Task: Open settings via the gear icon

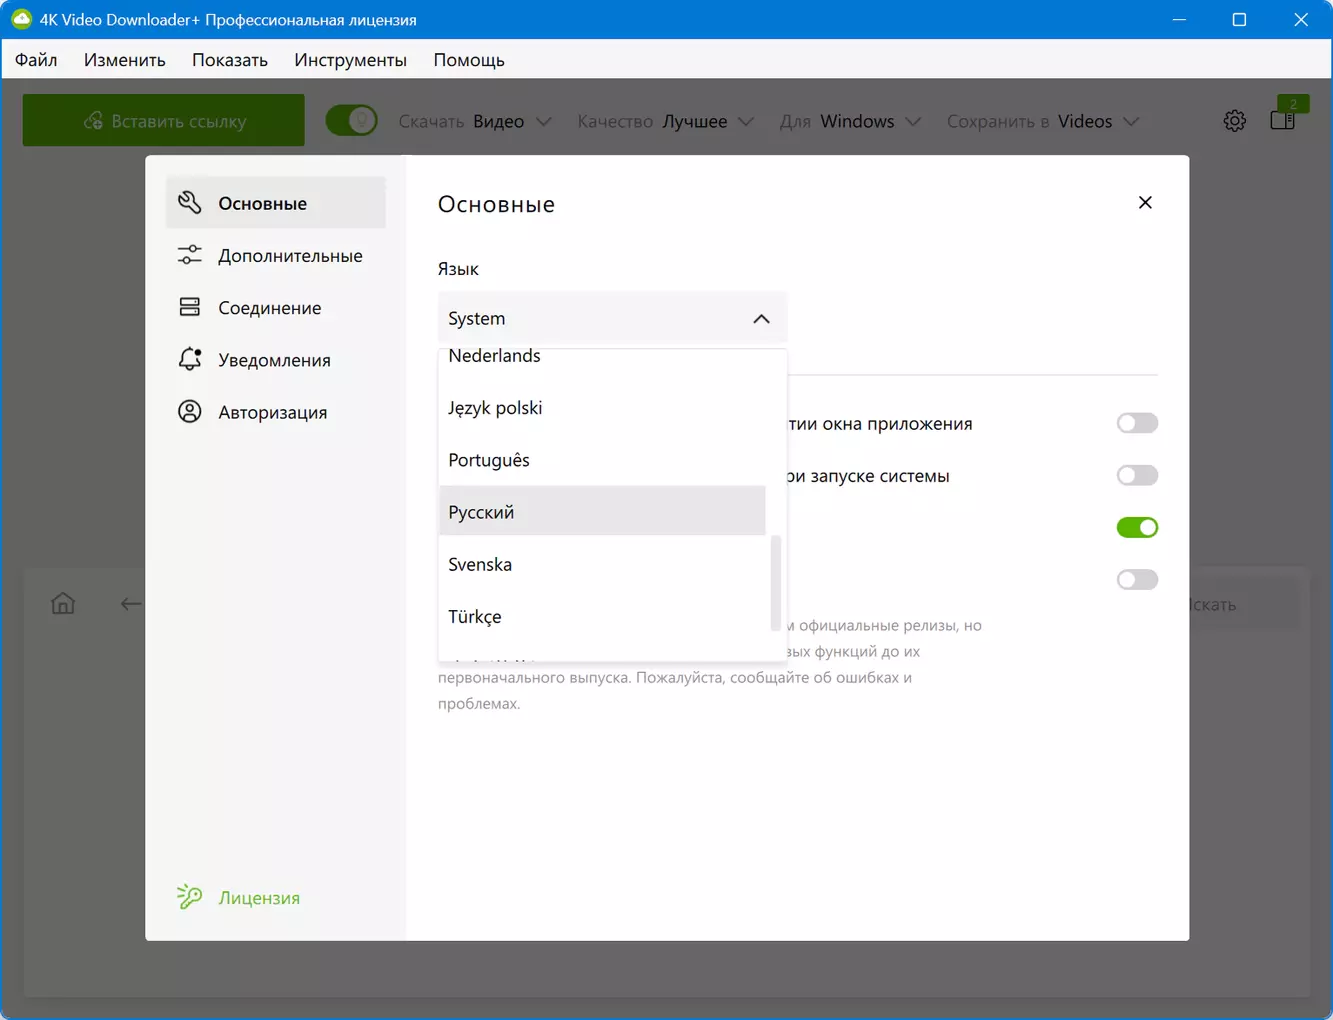Action: point(1235,121)
